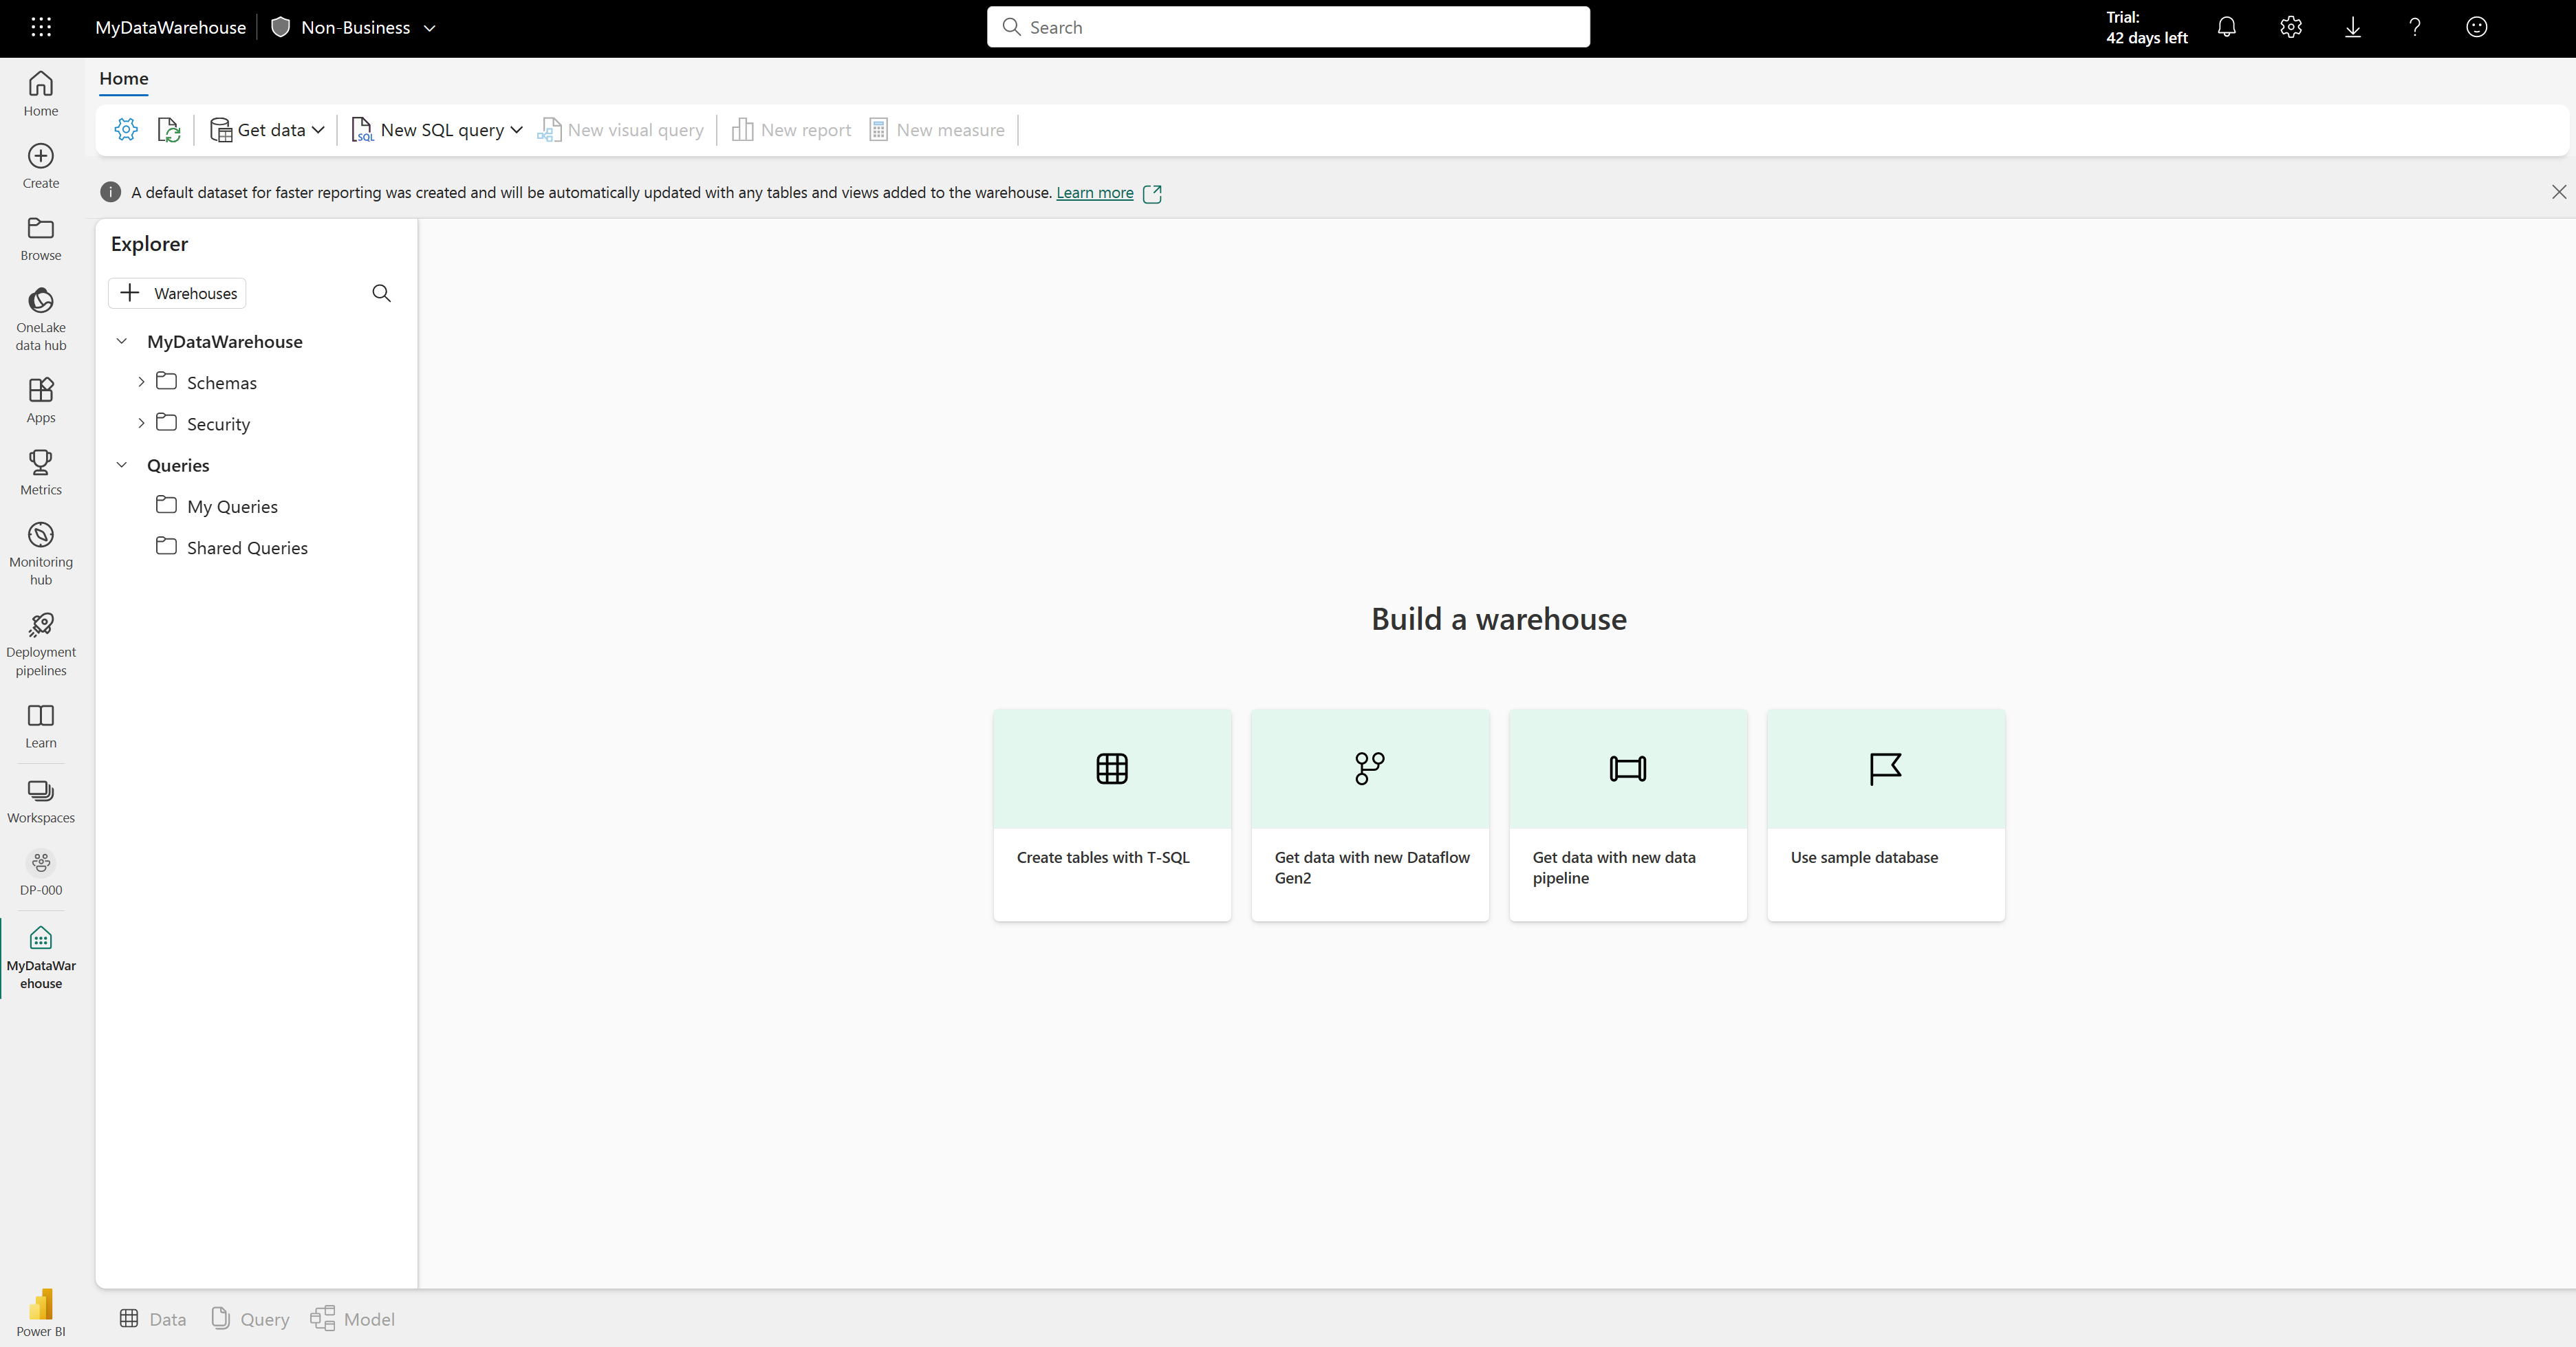Click the Get data with new data pipeline icon
Viewport: 2576px width, 1347px height.
(x=1627, y=768)
